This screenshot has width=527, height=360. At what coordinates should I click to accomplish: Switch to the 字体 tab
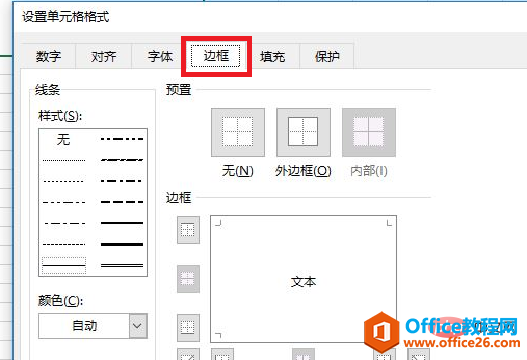tap(160, 56)
